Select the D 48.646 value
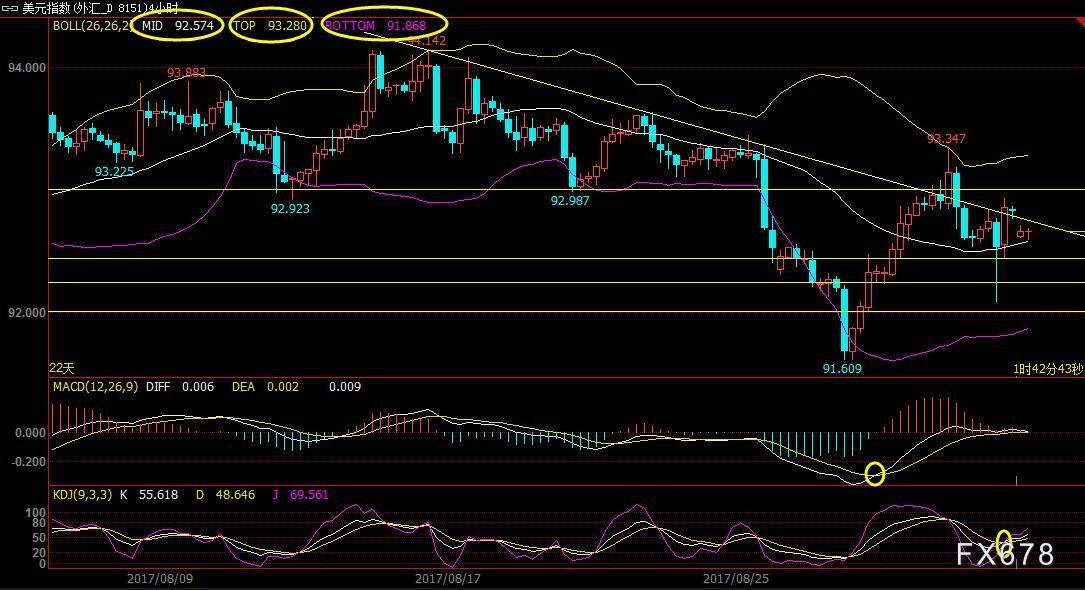 click(x=225, y=495)
